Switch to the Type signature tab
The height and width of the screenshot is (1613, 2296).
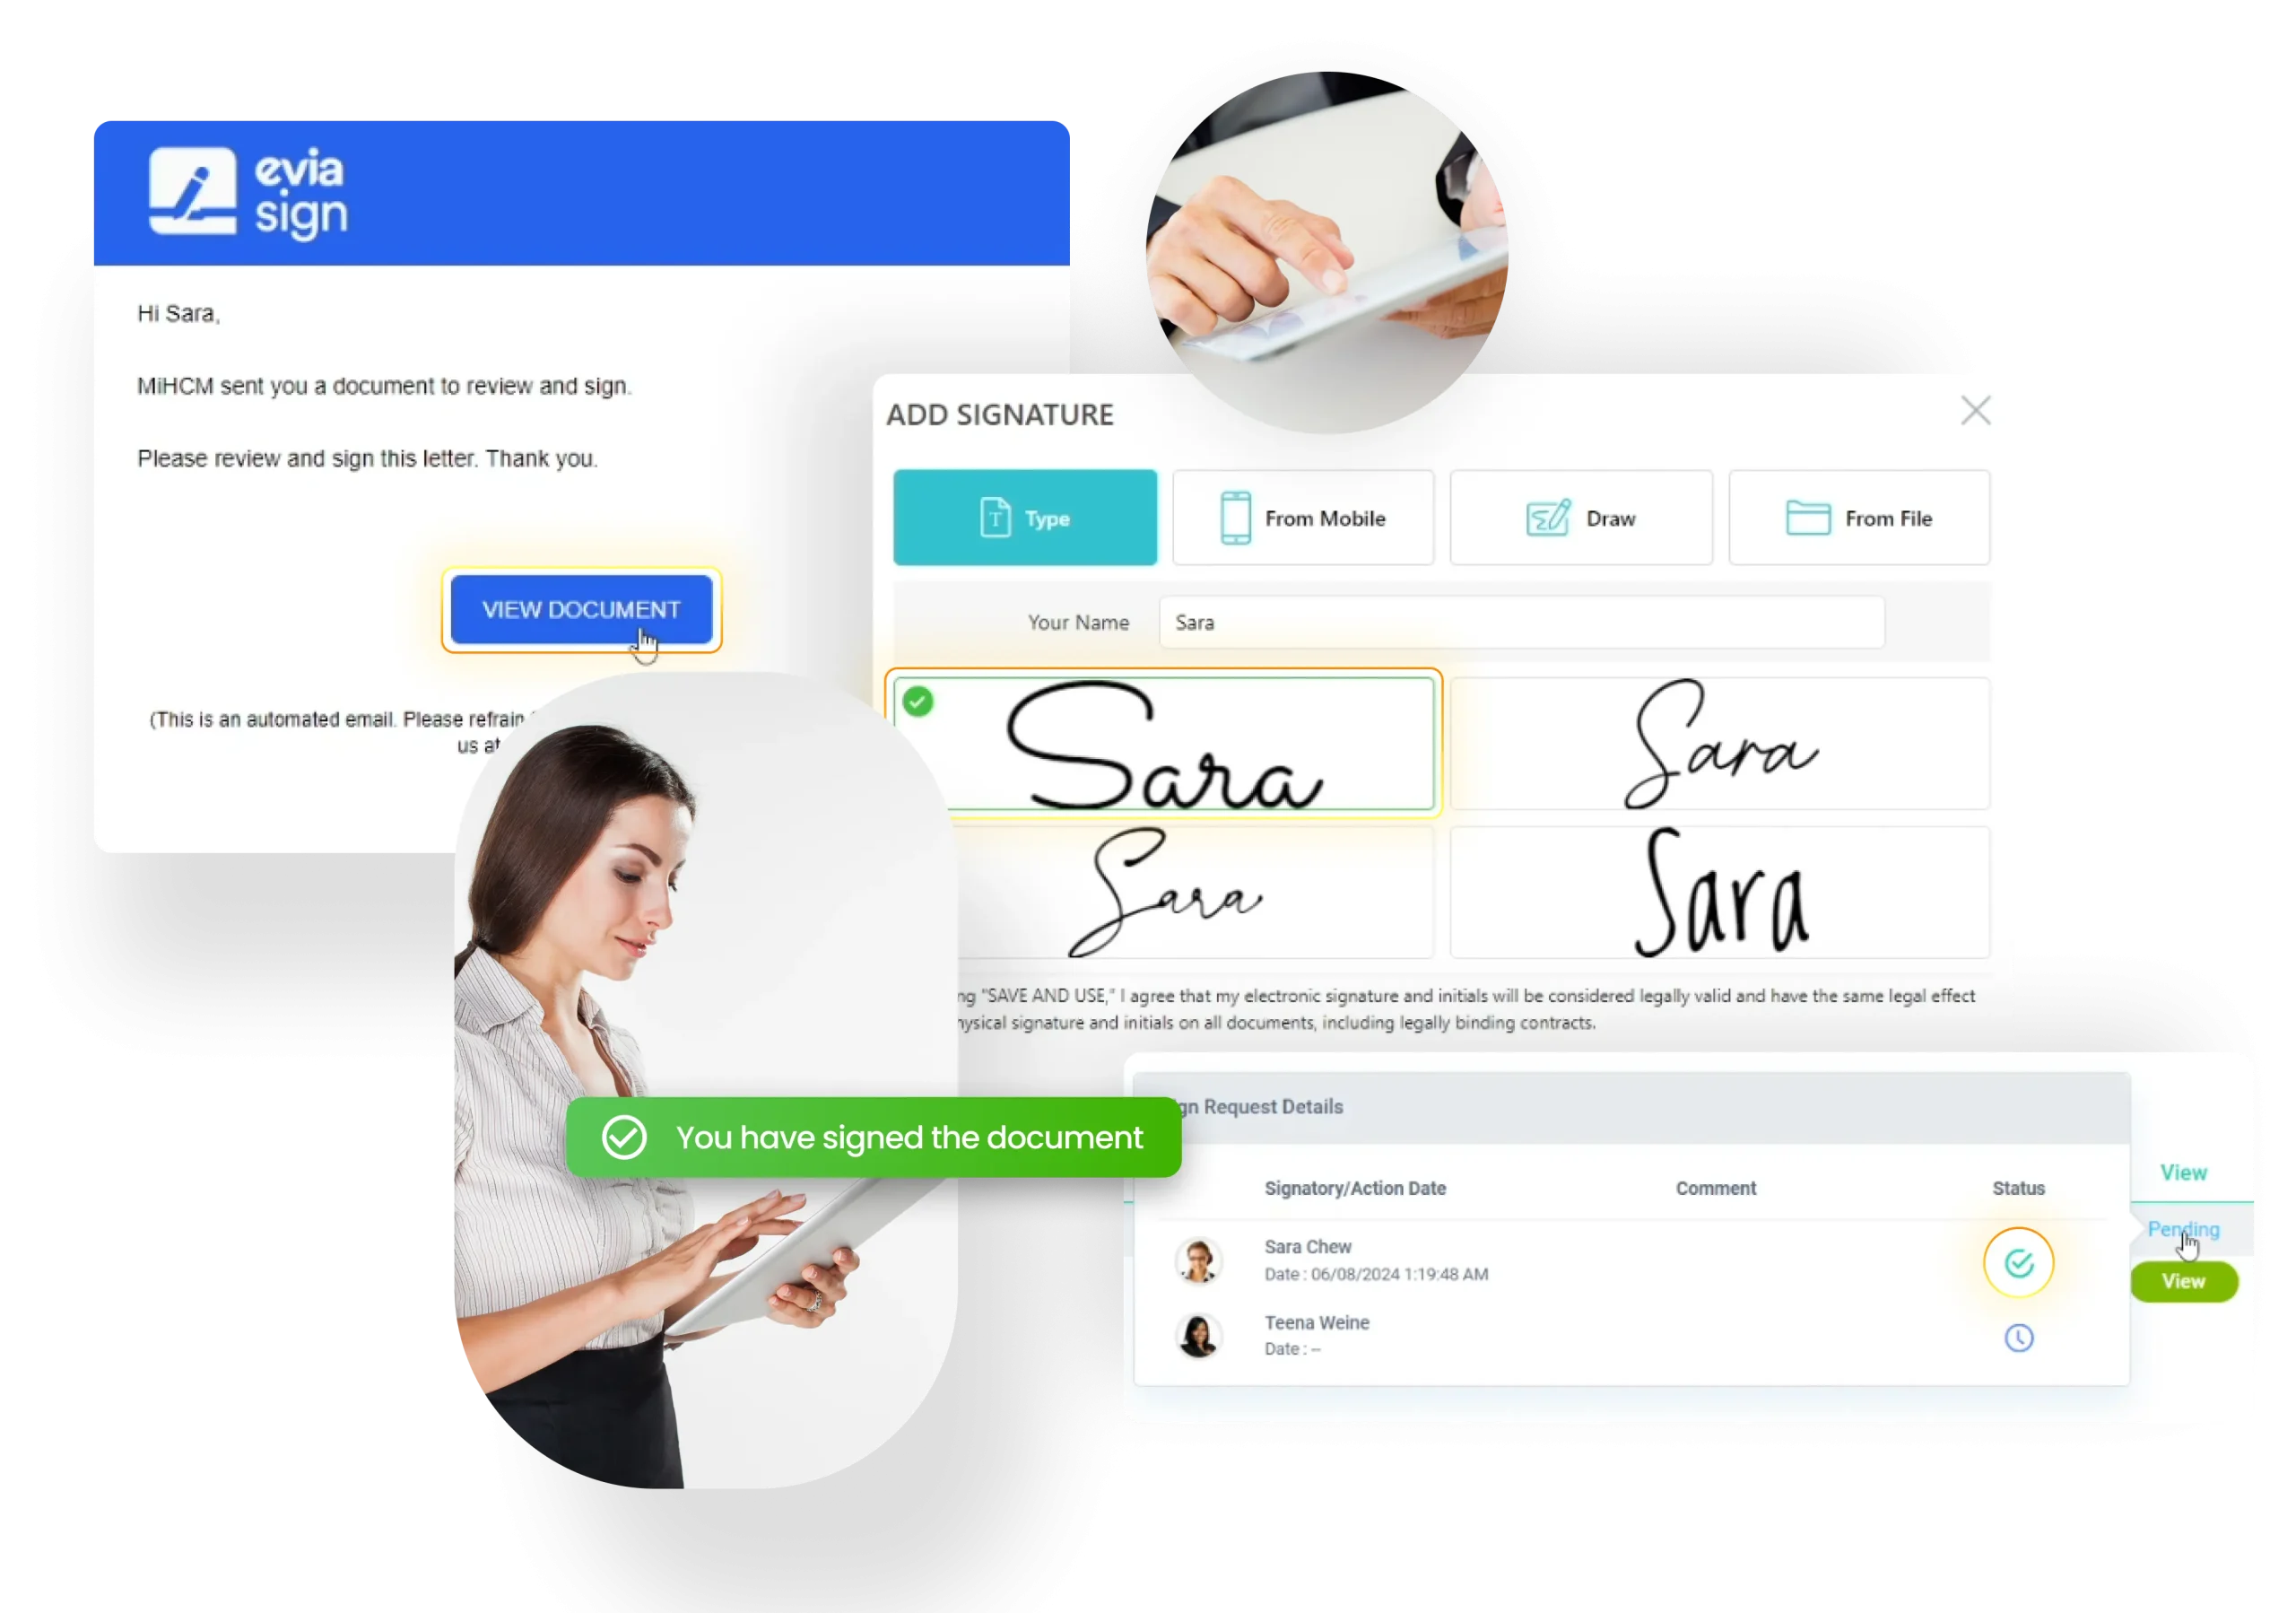coord(1022,519)
